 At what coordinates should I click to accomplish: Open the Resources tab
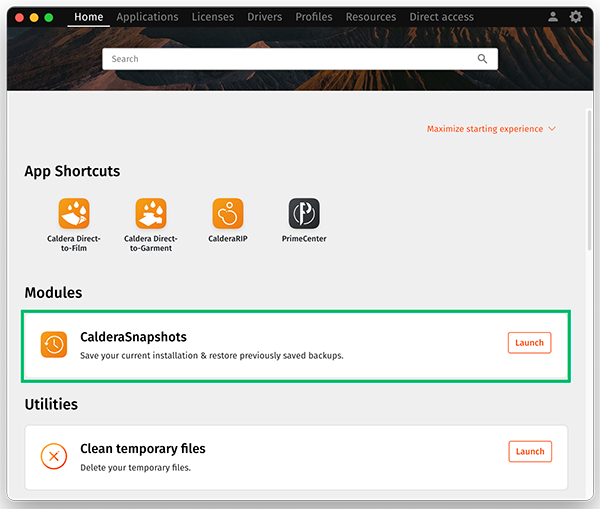[x=371, y=17]
